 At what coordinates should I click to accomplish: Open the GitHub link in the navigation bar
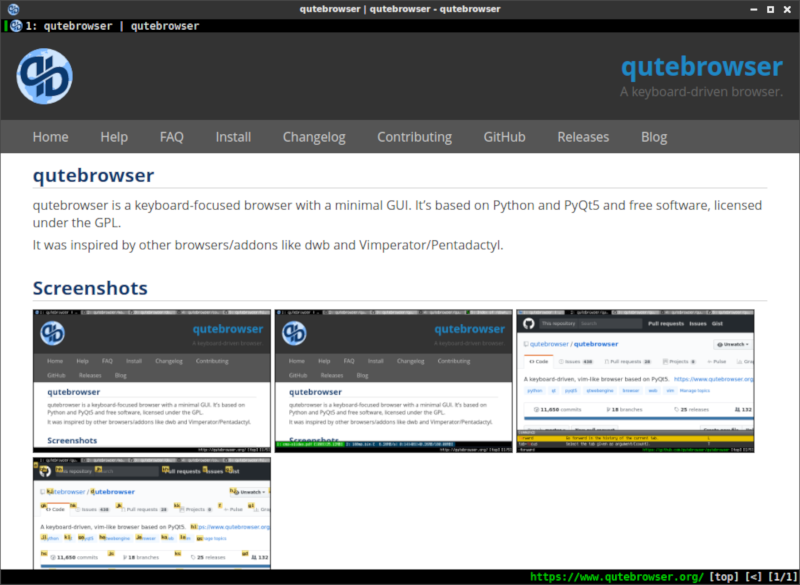pos(504,137)
